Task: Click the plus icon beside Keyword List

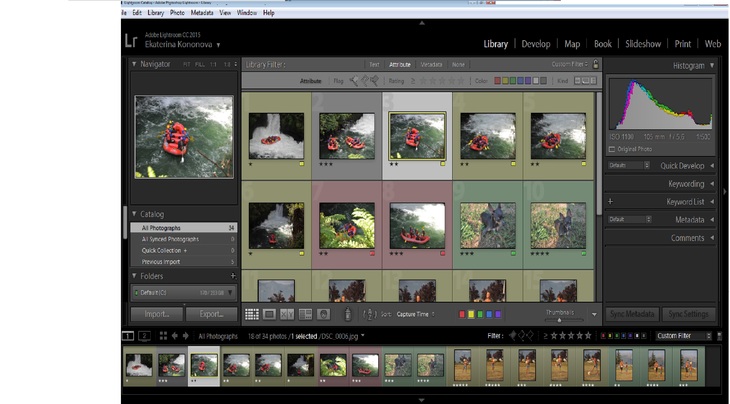Action: (x=610, y=202)
